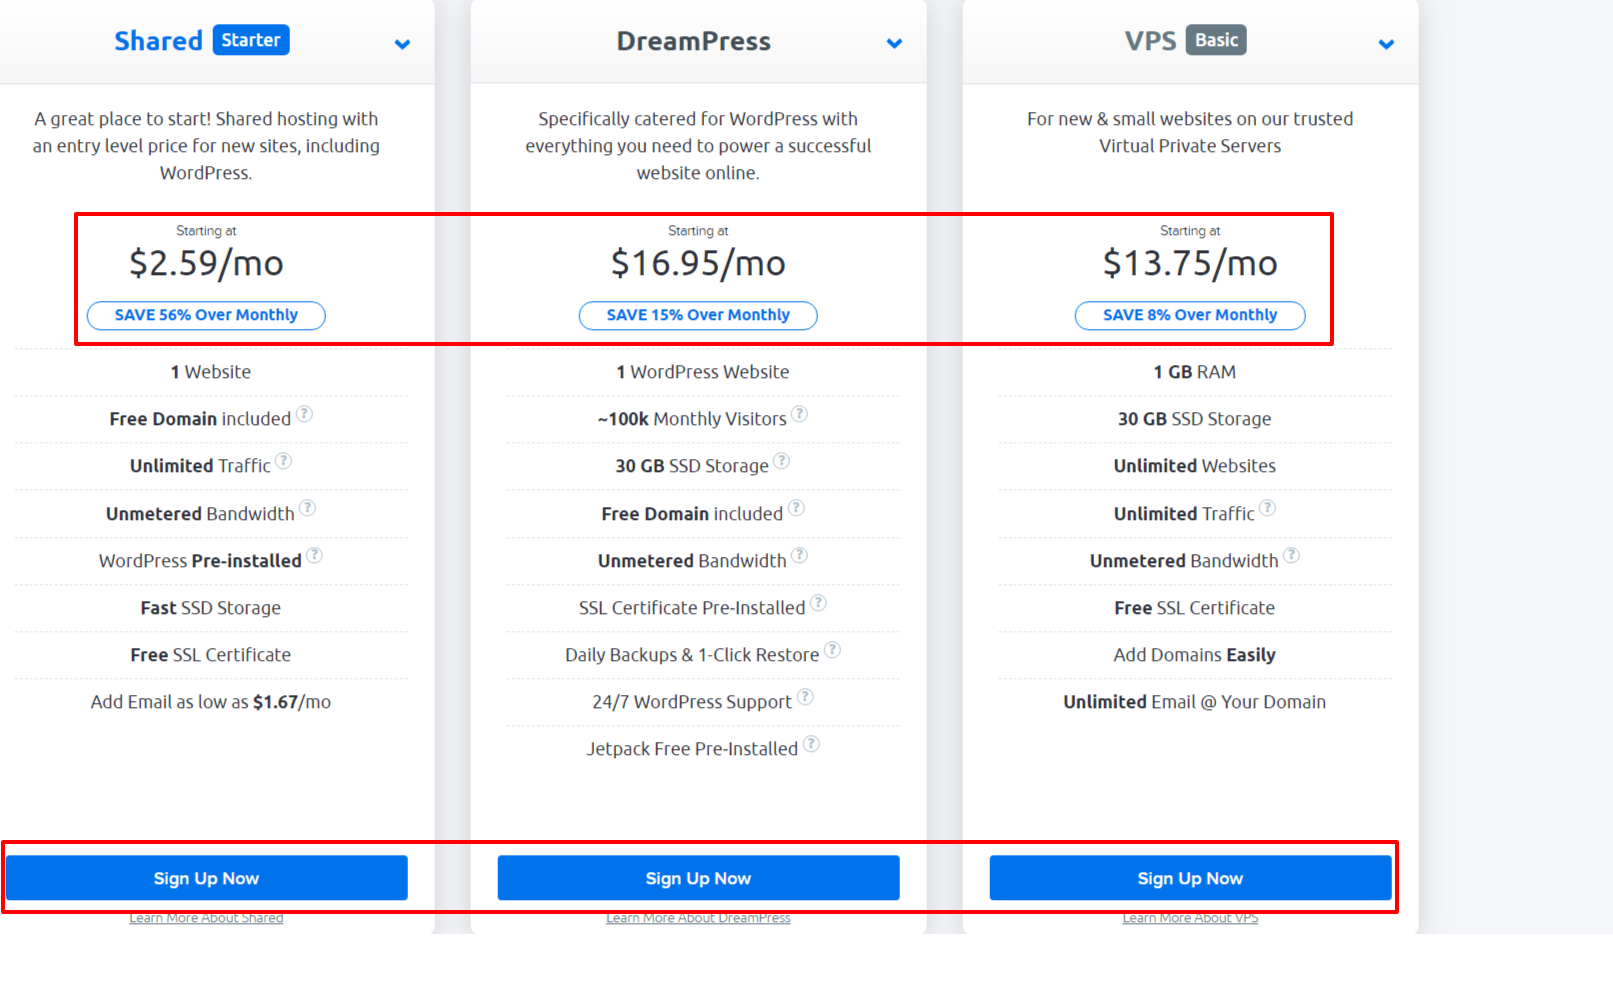Show tooltip for WordPress Pre-installed feature

click(315, 555)
